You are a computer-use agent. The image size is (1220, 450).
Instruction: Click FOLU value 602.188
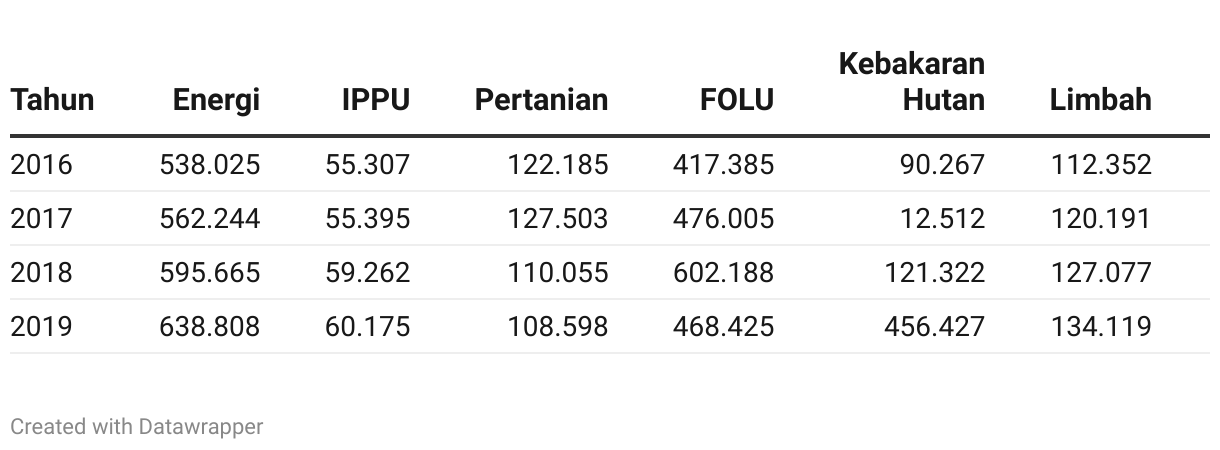pyautogui.click(x=723, y=272)
